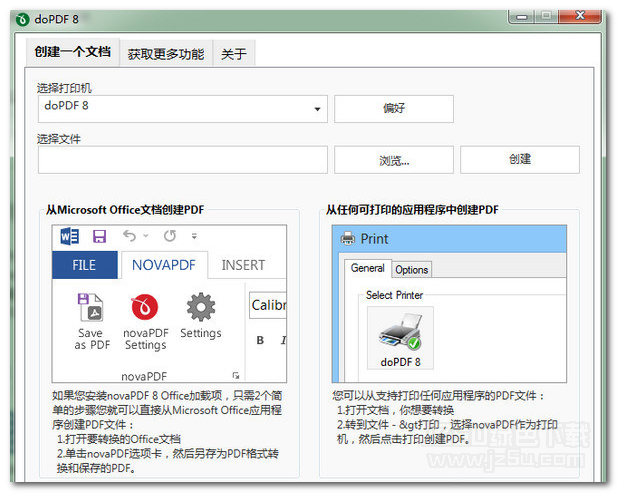Select the INSERT ribbon tab
The height and width of the screenshot is (493, 617).
(243, 265)
